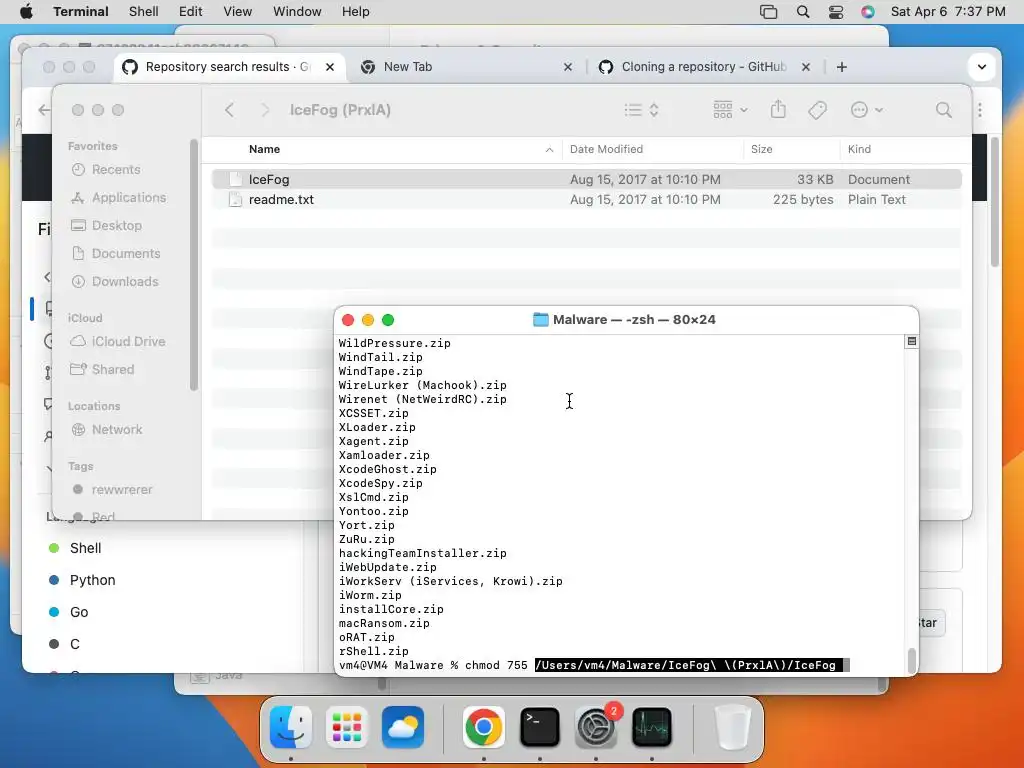Show the date and time panel

tap(948, 12)
